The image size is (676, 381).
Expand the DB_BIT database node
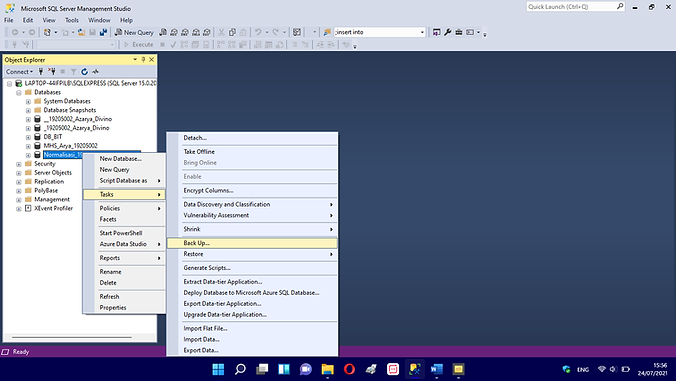[x=28, y=137]
